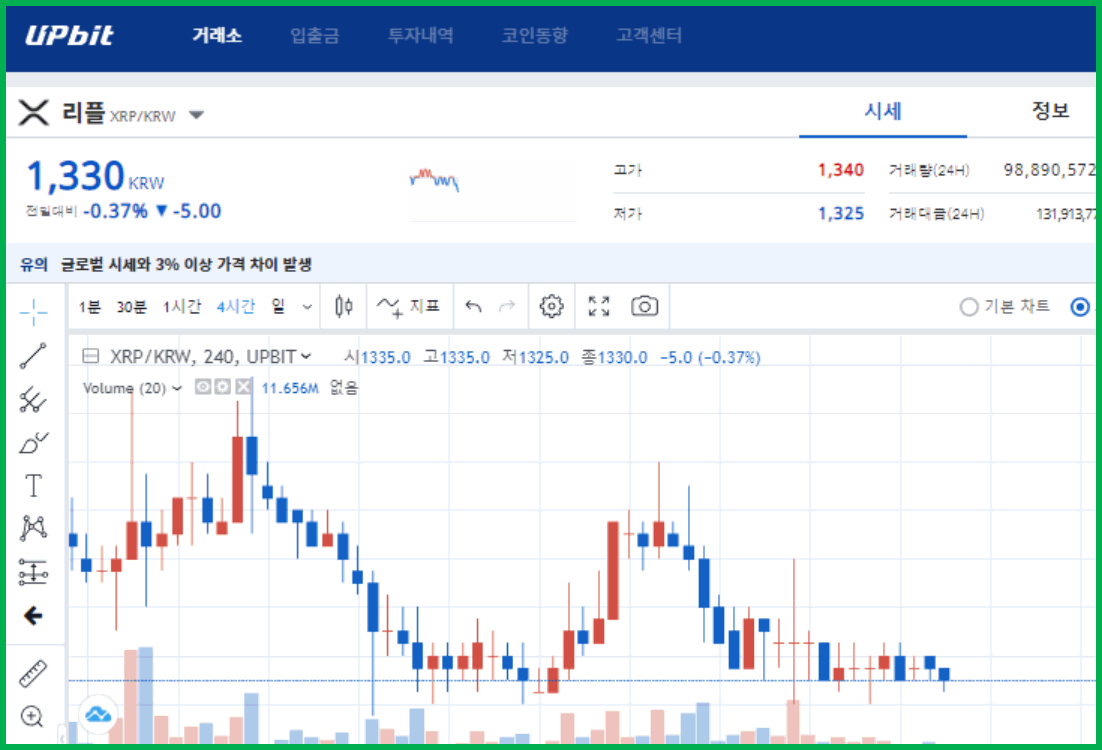
Task: Open the 입출금 menu
Action: pos(314,36)
